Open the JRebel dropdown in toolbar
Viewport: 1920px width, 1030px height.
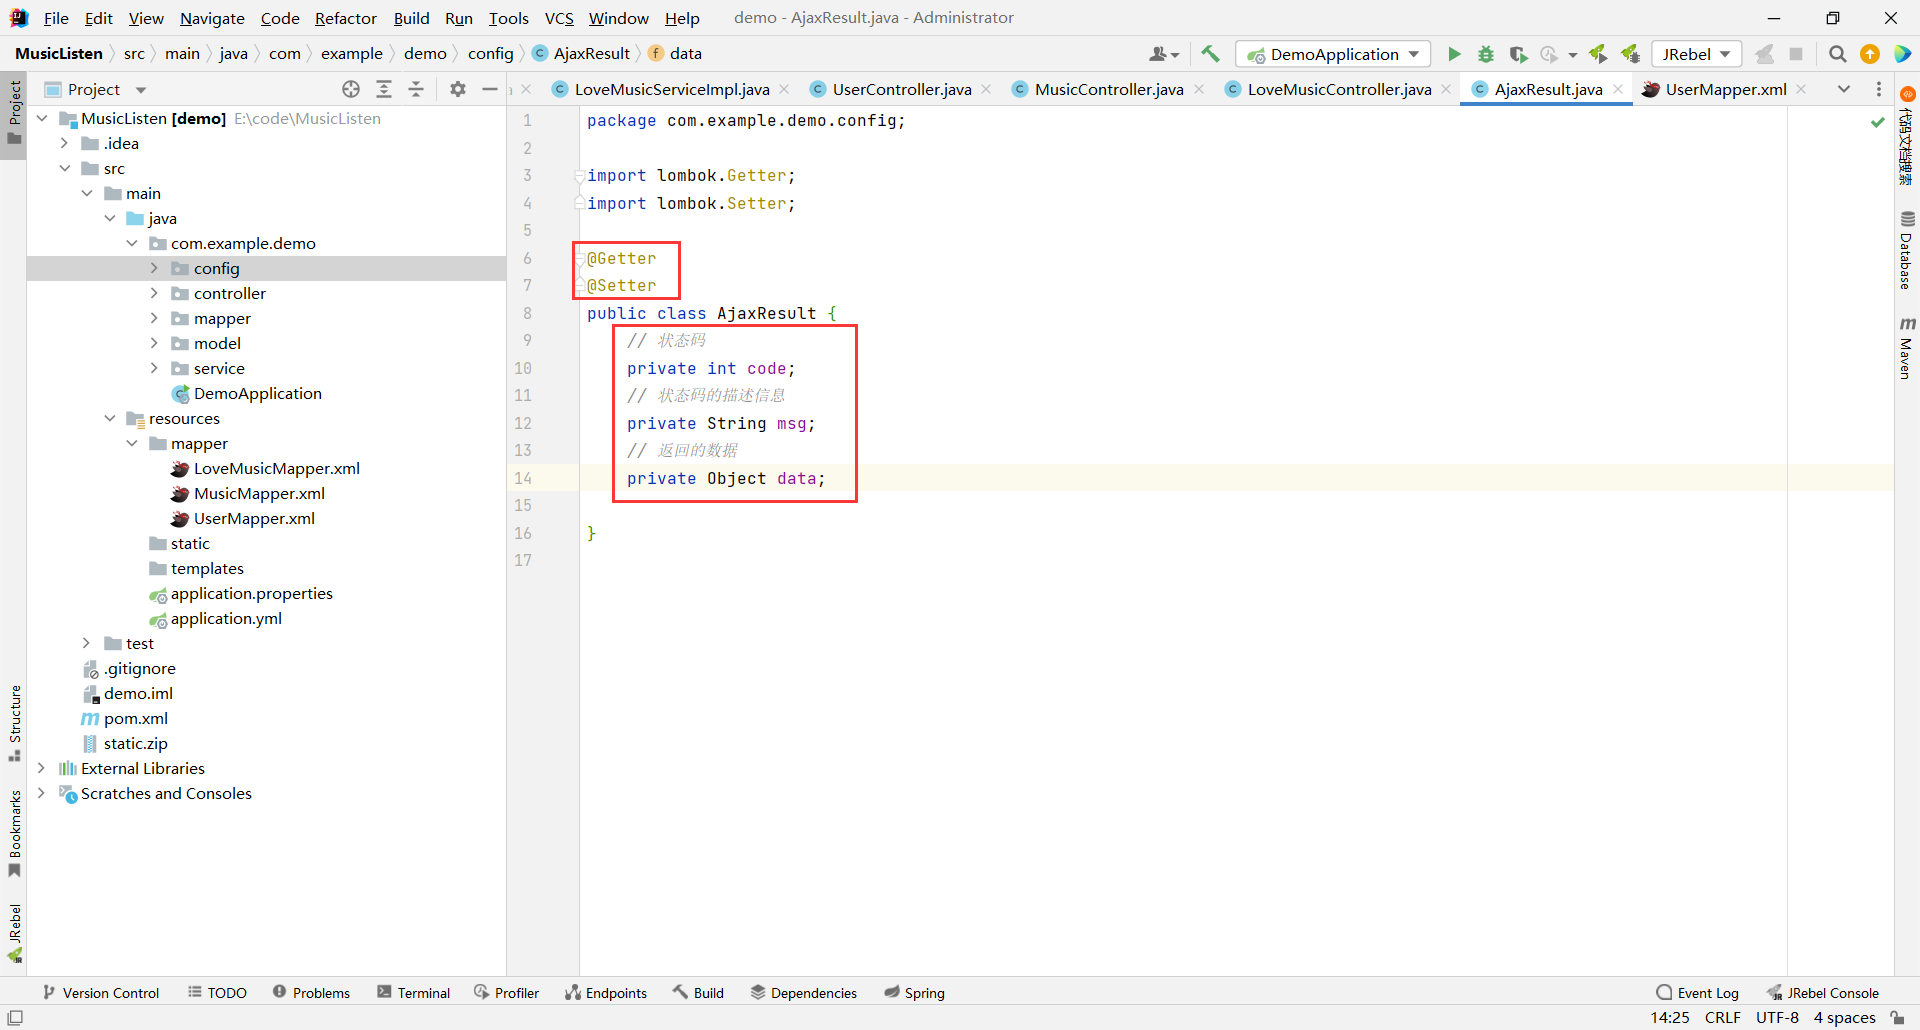point(1696,54)
